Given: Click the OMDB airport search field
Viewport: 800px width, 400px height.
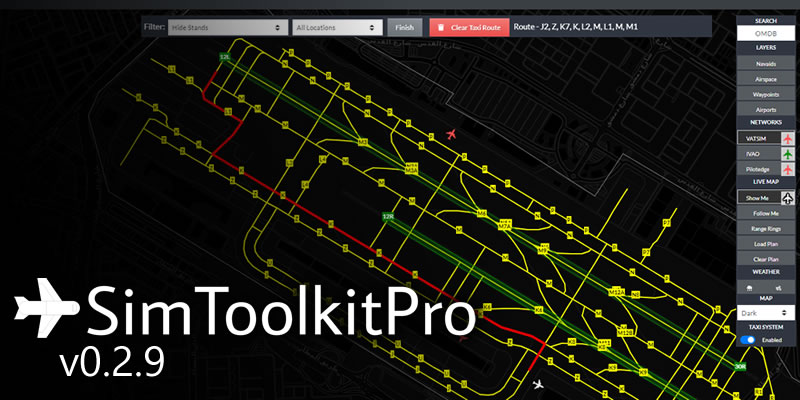Looking at the screenshot, I should [766, 34].
